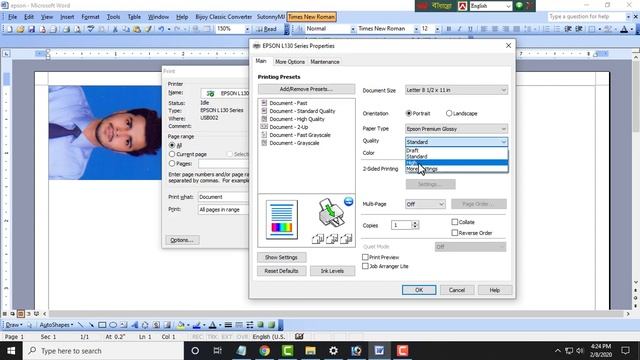Click the Read layout button
Viewport: 640px width, 360px height.
[267, 29]
